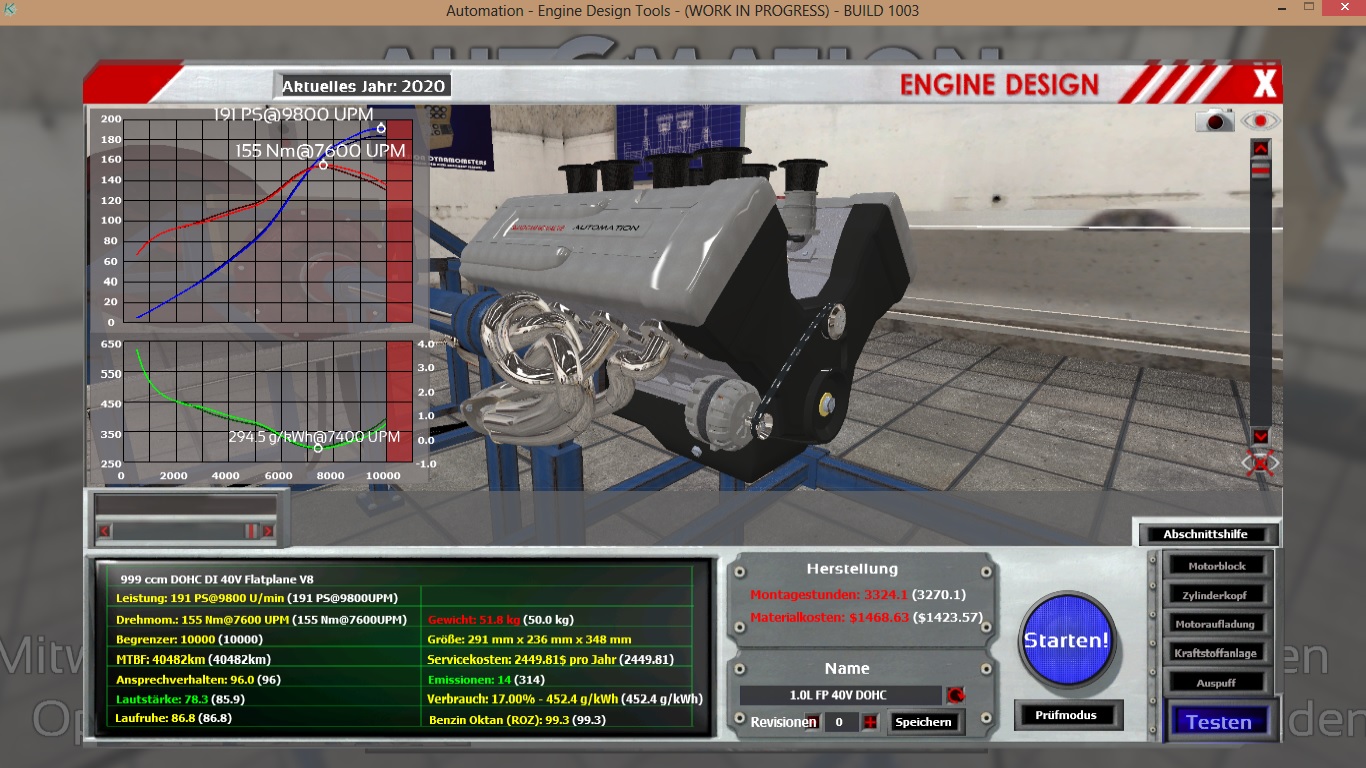Click the revision number field
The image size is (1366, 768).
[x=841, y=722]
